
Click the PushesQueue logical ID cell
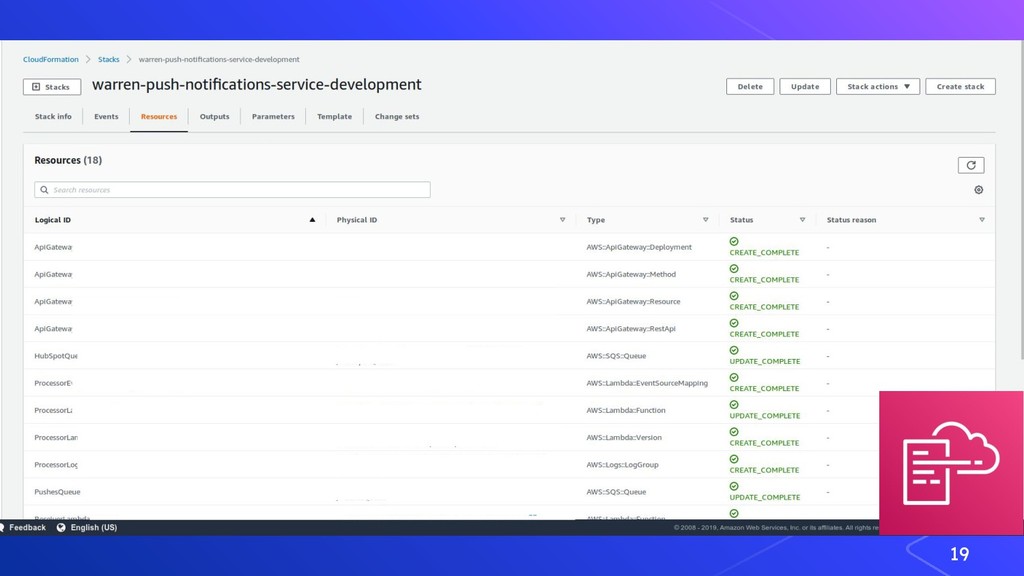point(57,492)
